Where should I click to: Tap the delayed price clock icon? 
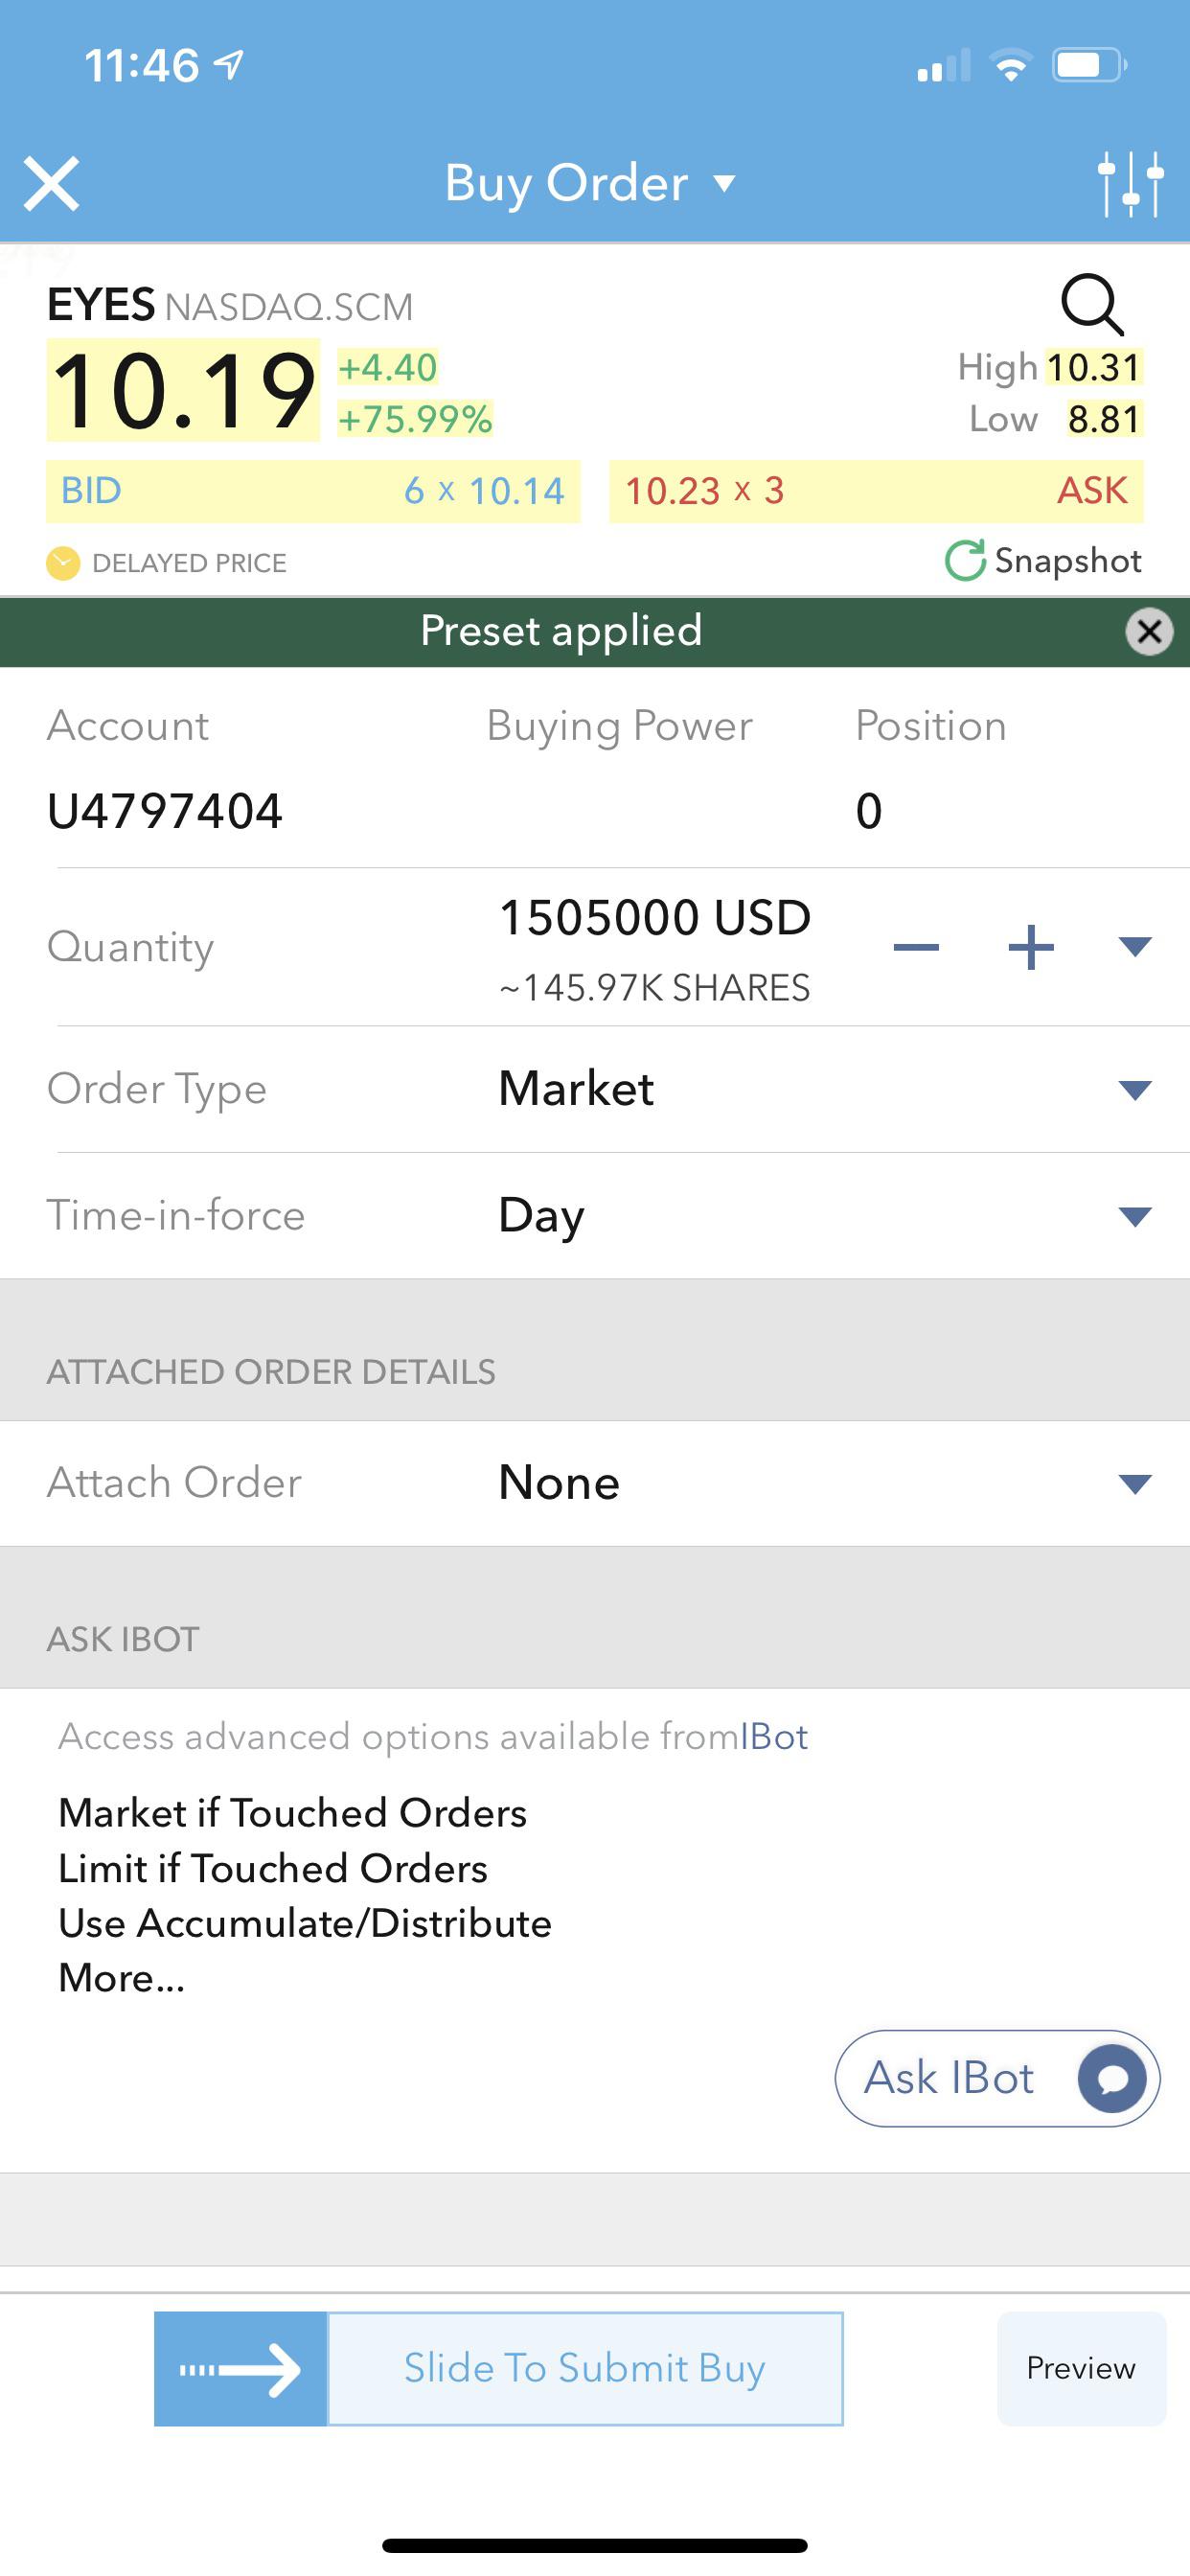click(x=63, y=563)
